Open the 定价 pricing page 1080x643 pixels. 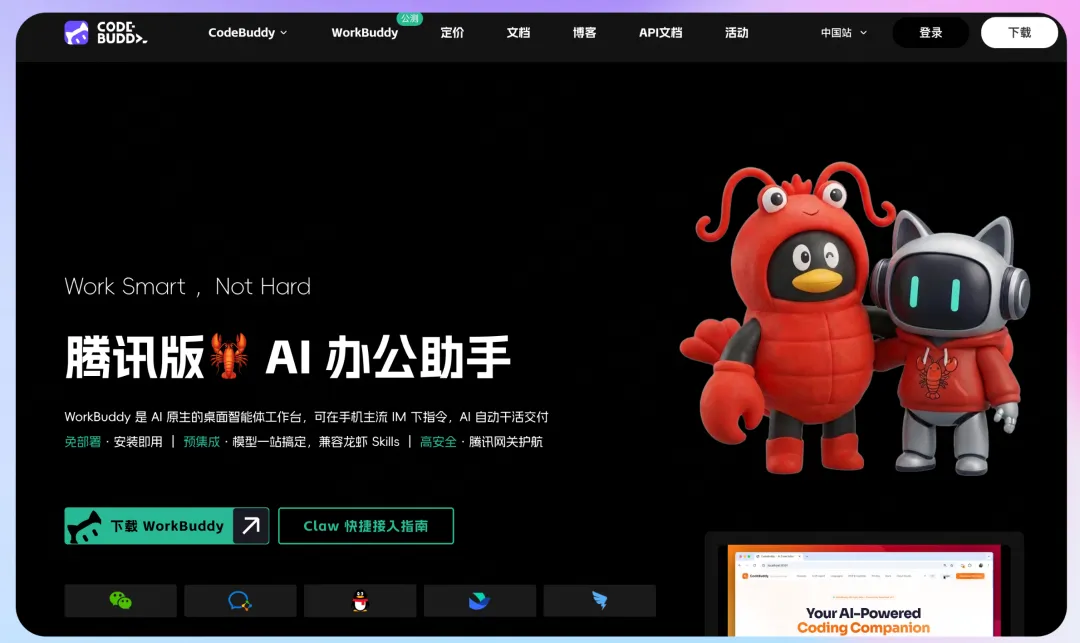pyautogui.click(x=452, y=32)
